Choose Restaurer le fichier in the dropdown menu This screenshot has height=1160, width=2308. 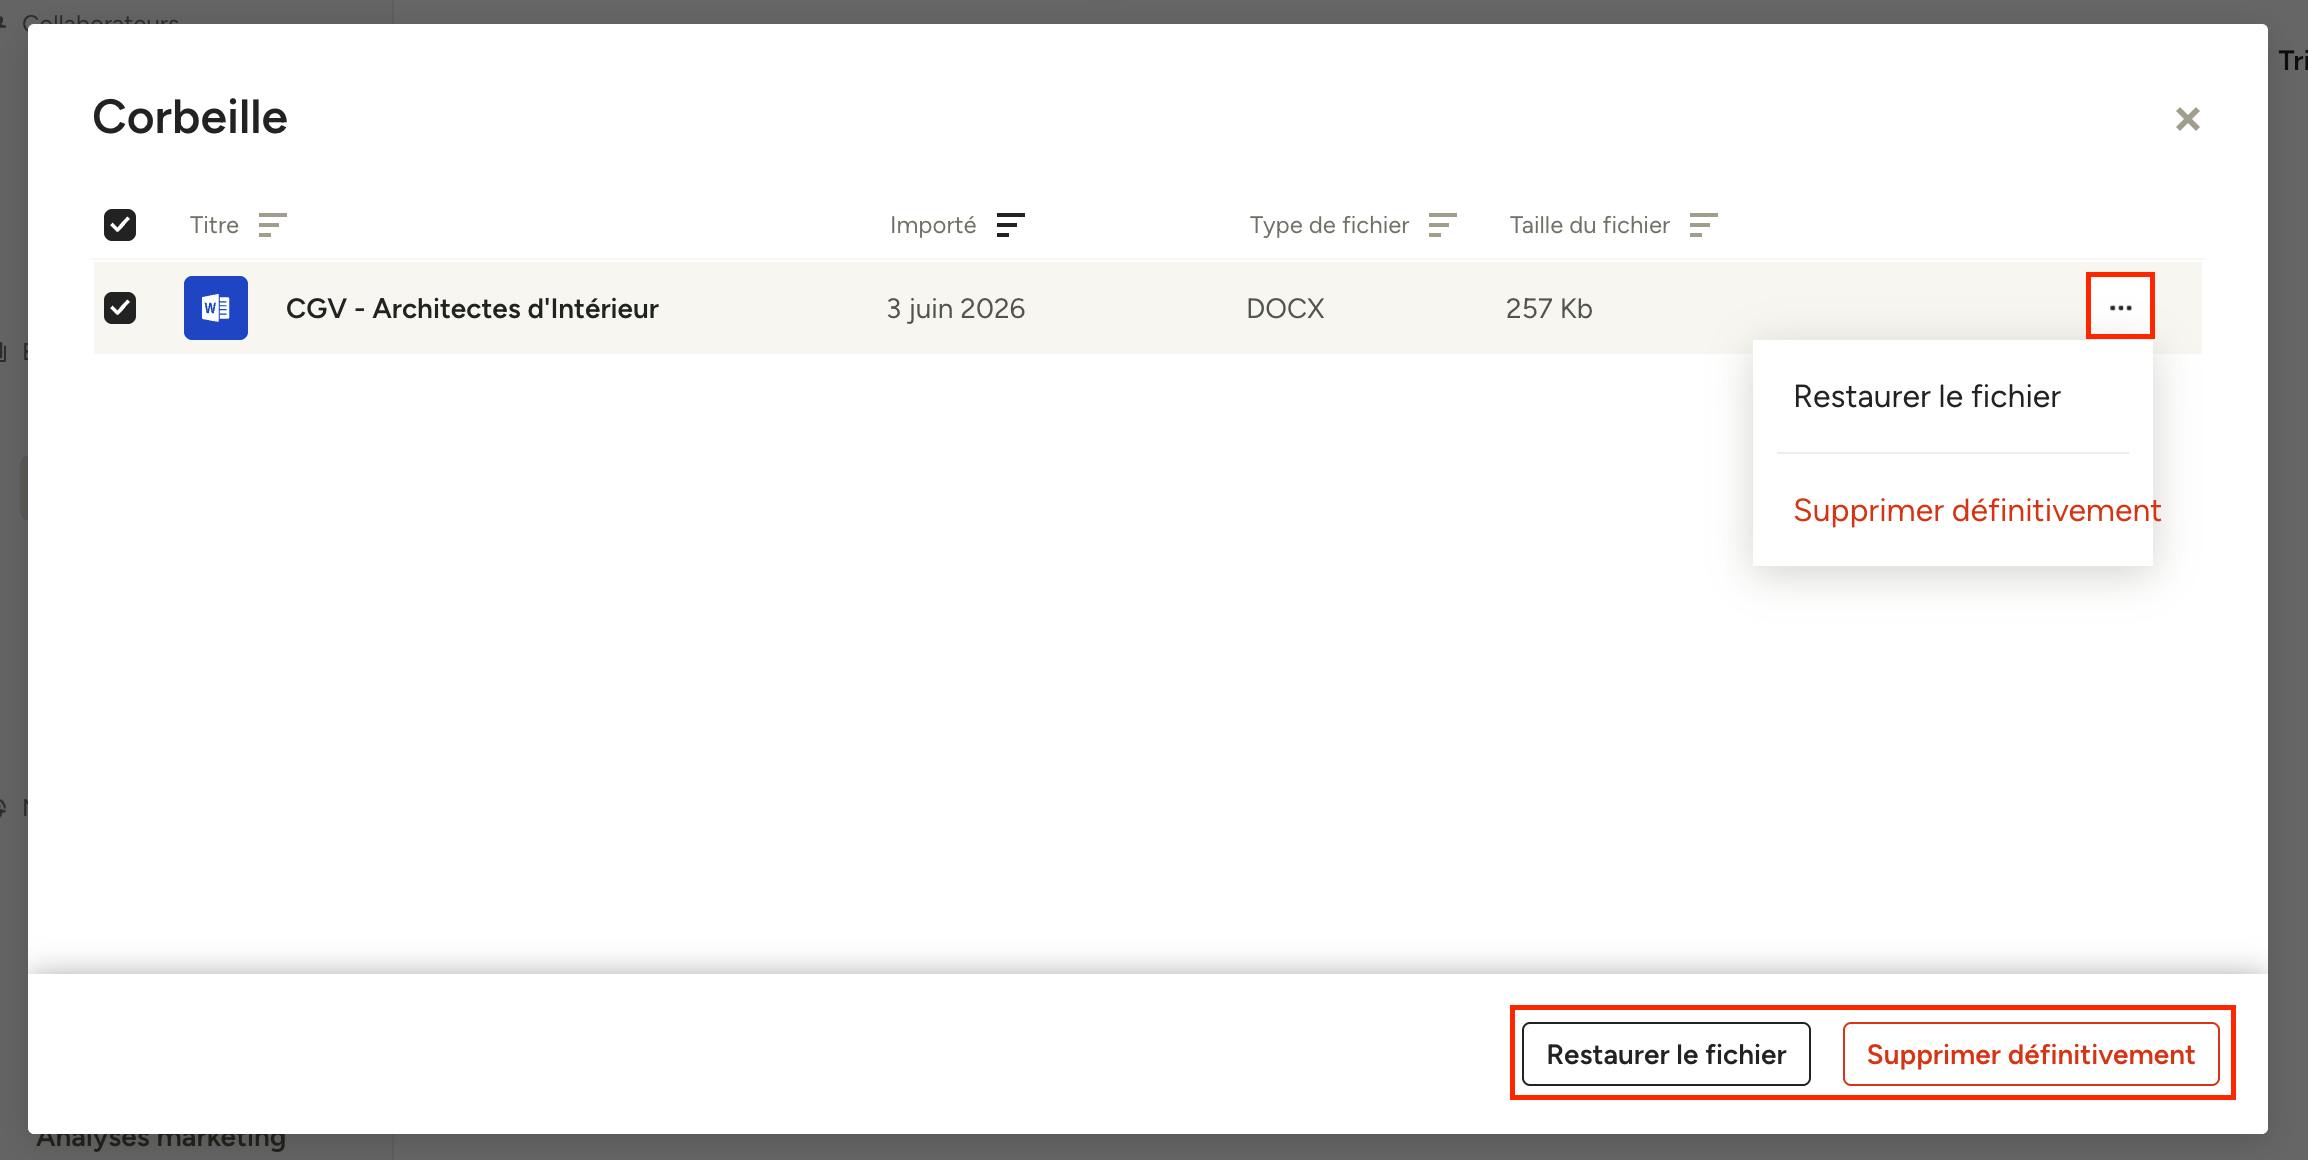[x=1926, y=397]
